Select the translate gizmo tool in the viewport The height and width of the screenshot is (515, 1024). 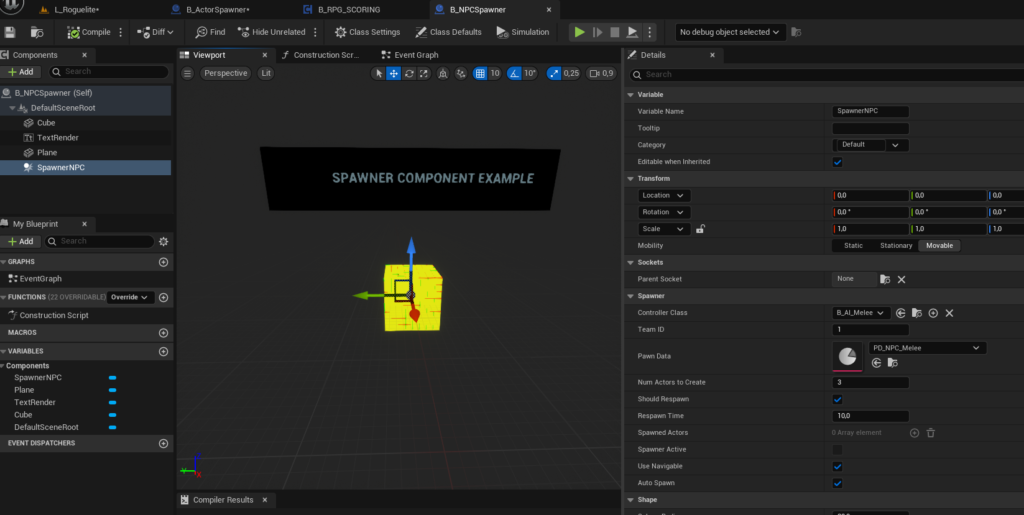(394, 73)
